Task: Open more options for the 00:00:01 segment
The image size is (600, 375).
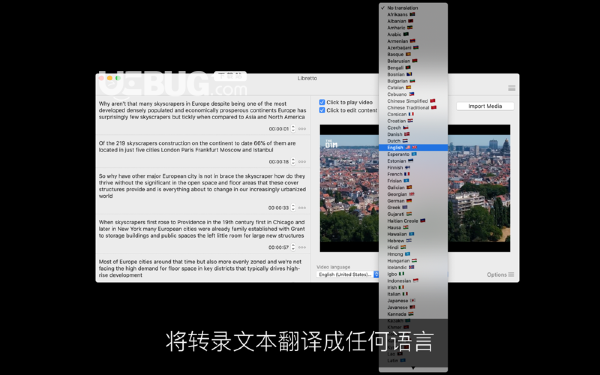Action: [302, 129]
